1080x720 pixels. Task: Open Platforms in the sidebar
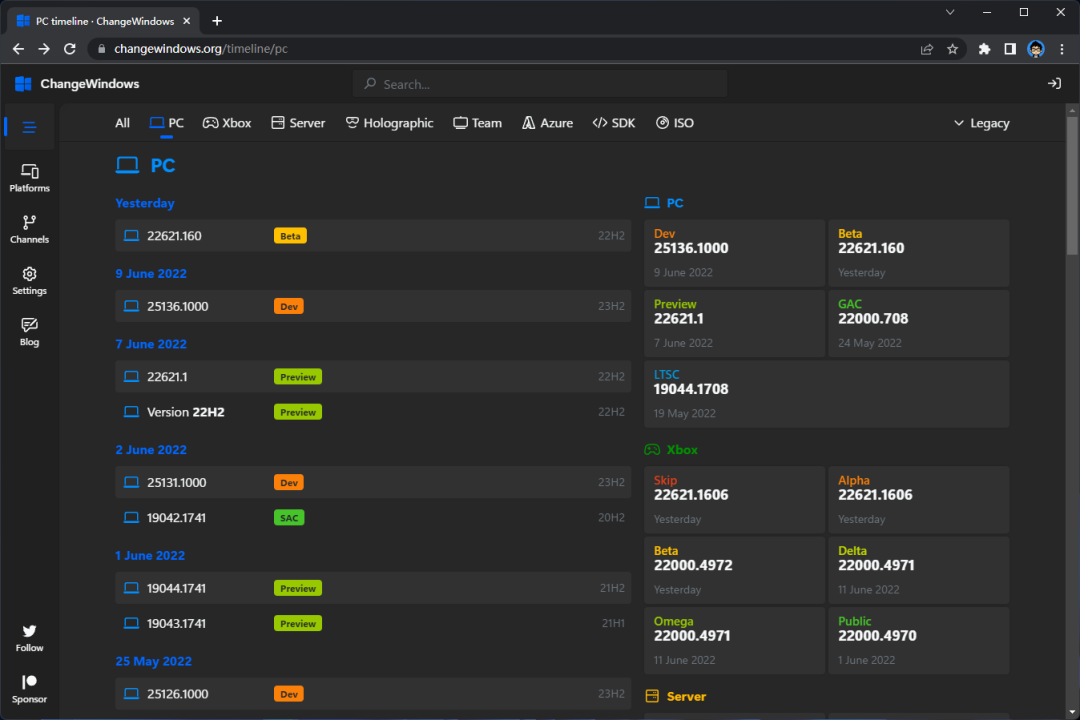coord(29,178)
